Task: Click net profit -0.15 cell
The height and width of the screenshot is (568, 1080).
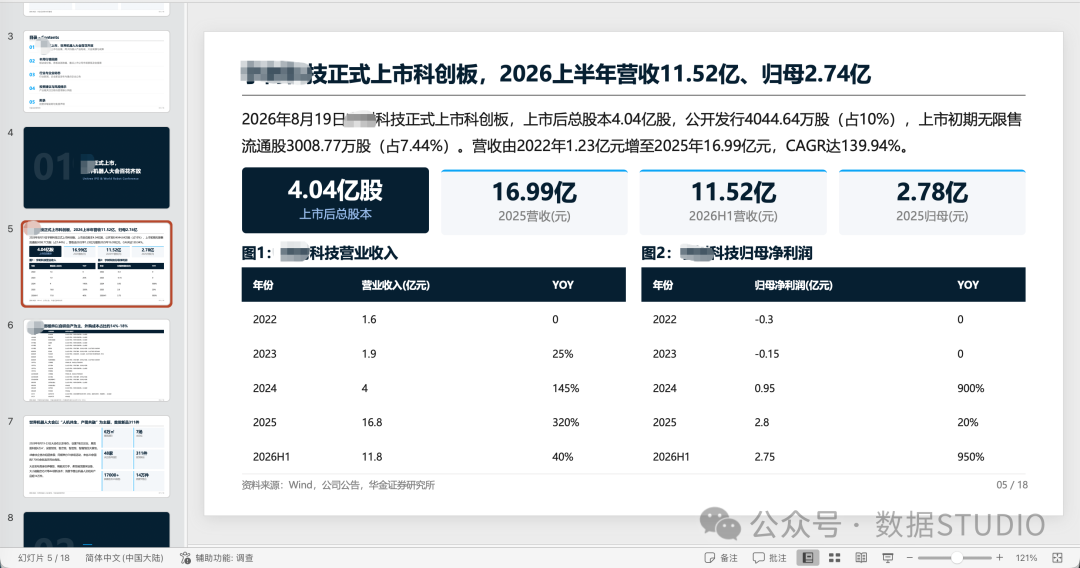Action: click(767, 354)
